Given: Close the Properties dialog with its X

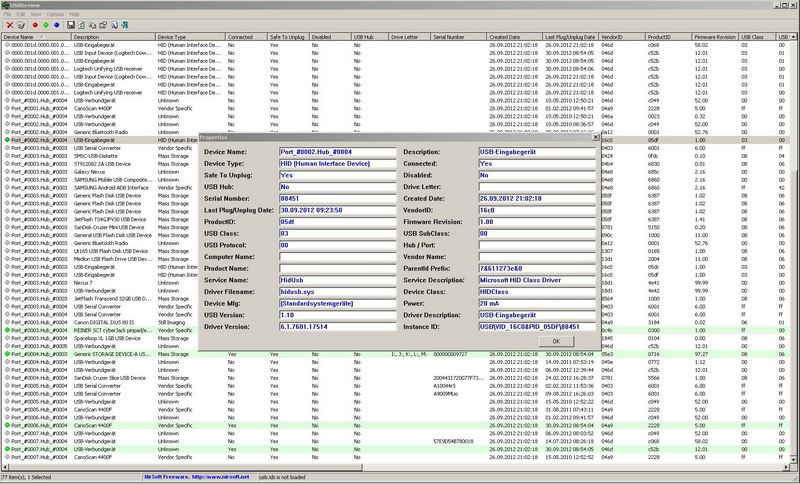Looking at the screenshot, I should tap(595, 137).
